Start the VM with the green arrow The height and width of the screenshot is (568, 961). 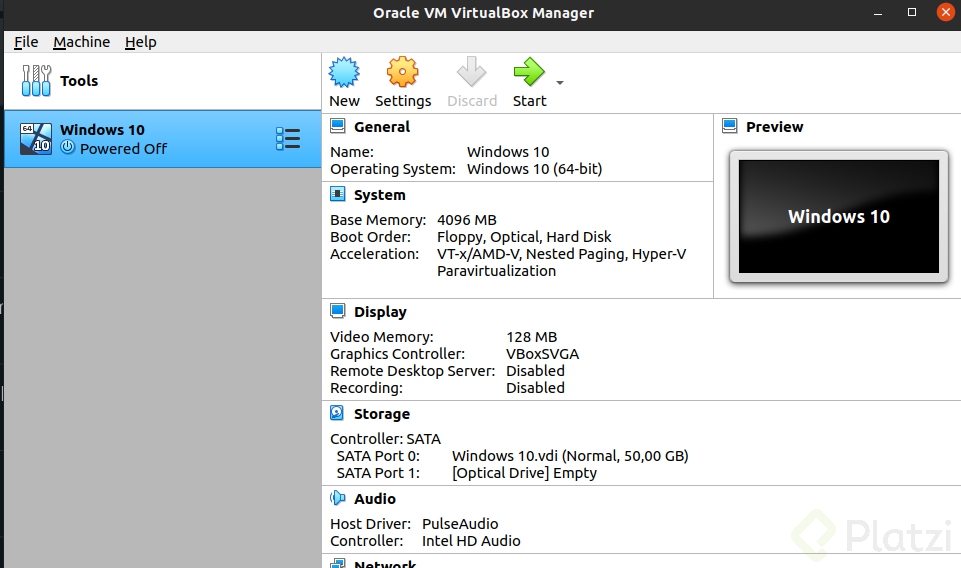click(x=529, y=72)
